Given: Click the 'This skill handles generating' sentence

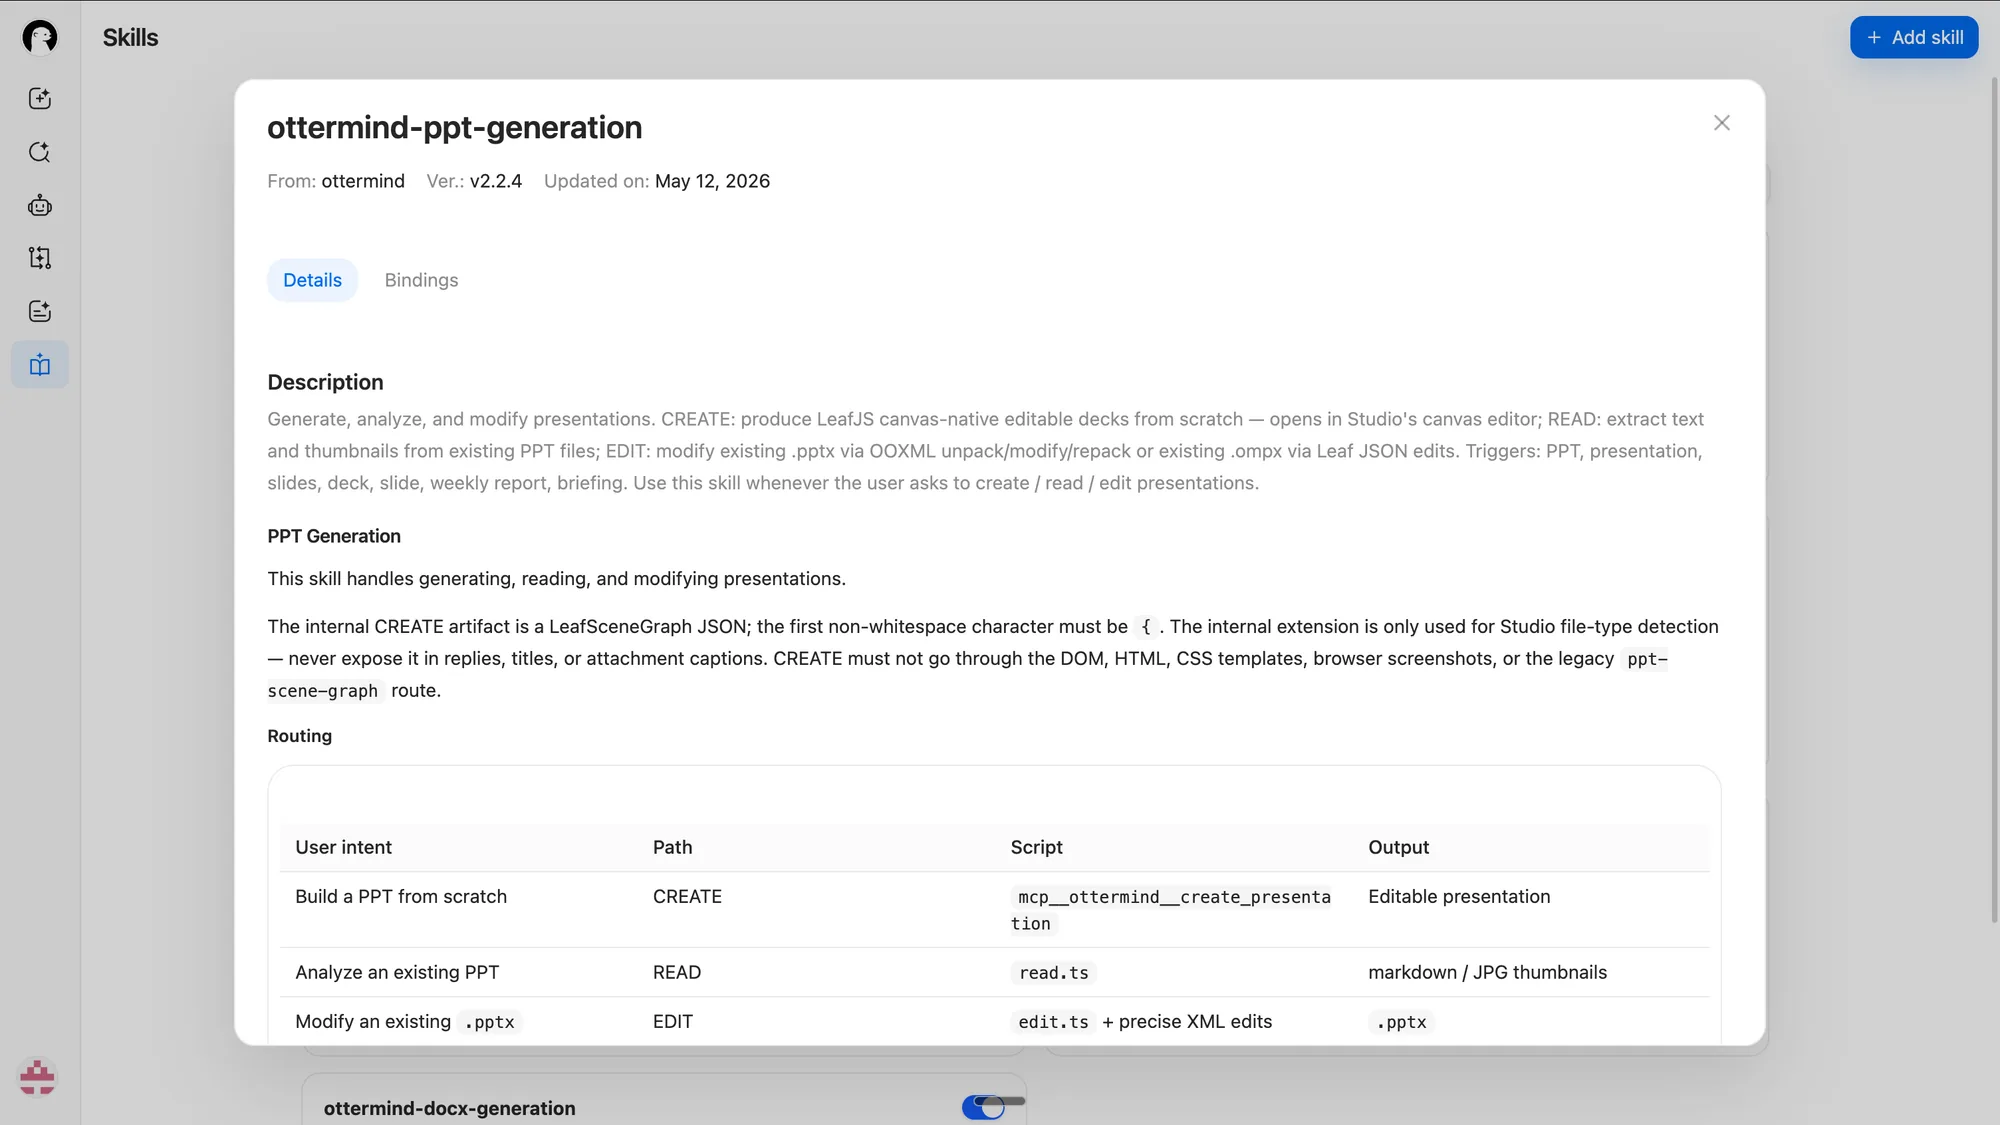Looking at the screenshot, I should tap(556, 579).
